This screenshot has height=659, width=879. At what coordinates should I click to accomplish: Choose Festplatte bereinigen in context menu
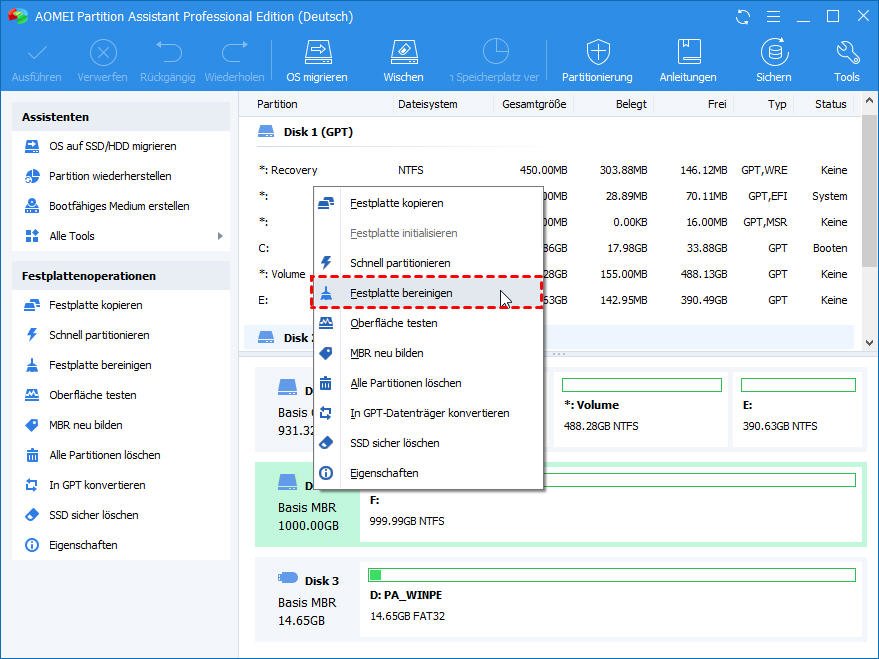coord(401,293)
